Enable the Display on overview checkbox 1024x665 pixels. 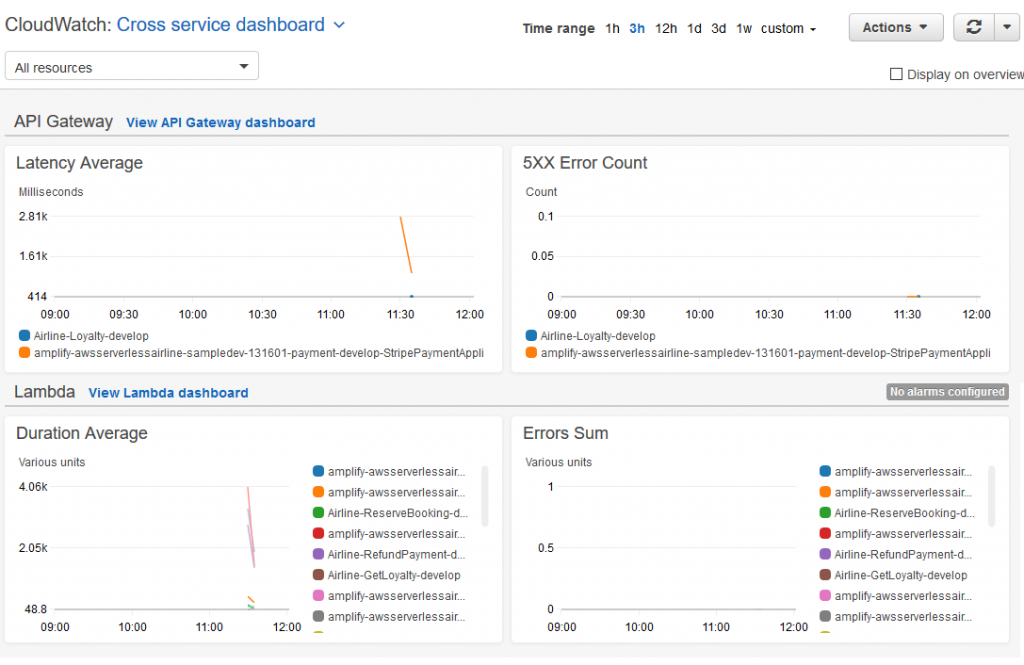point(896,74)
